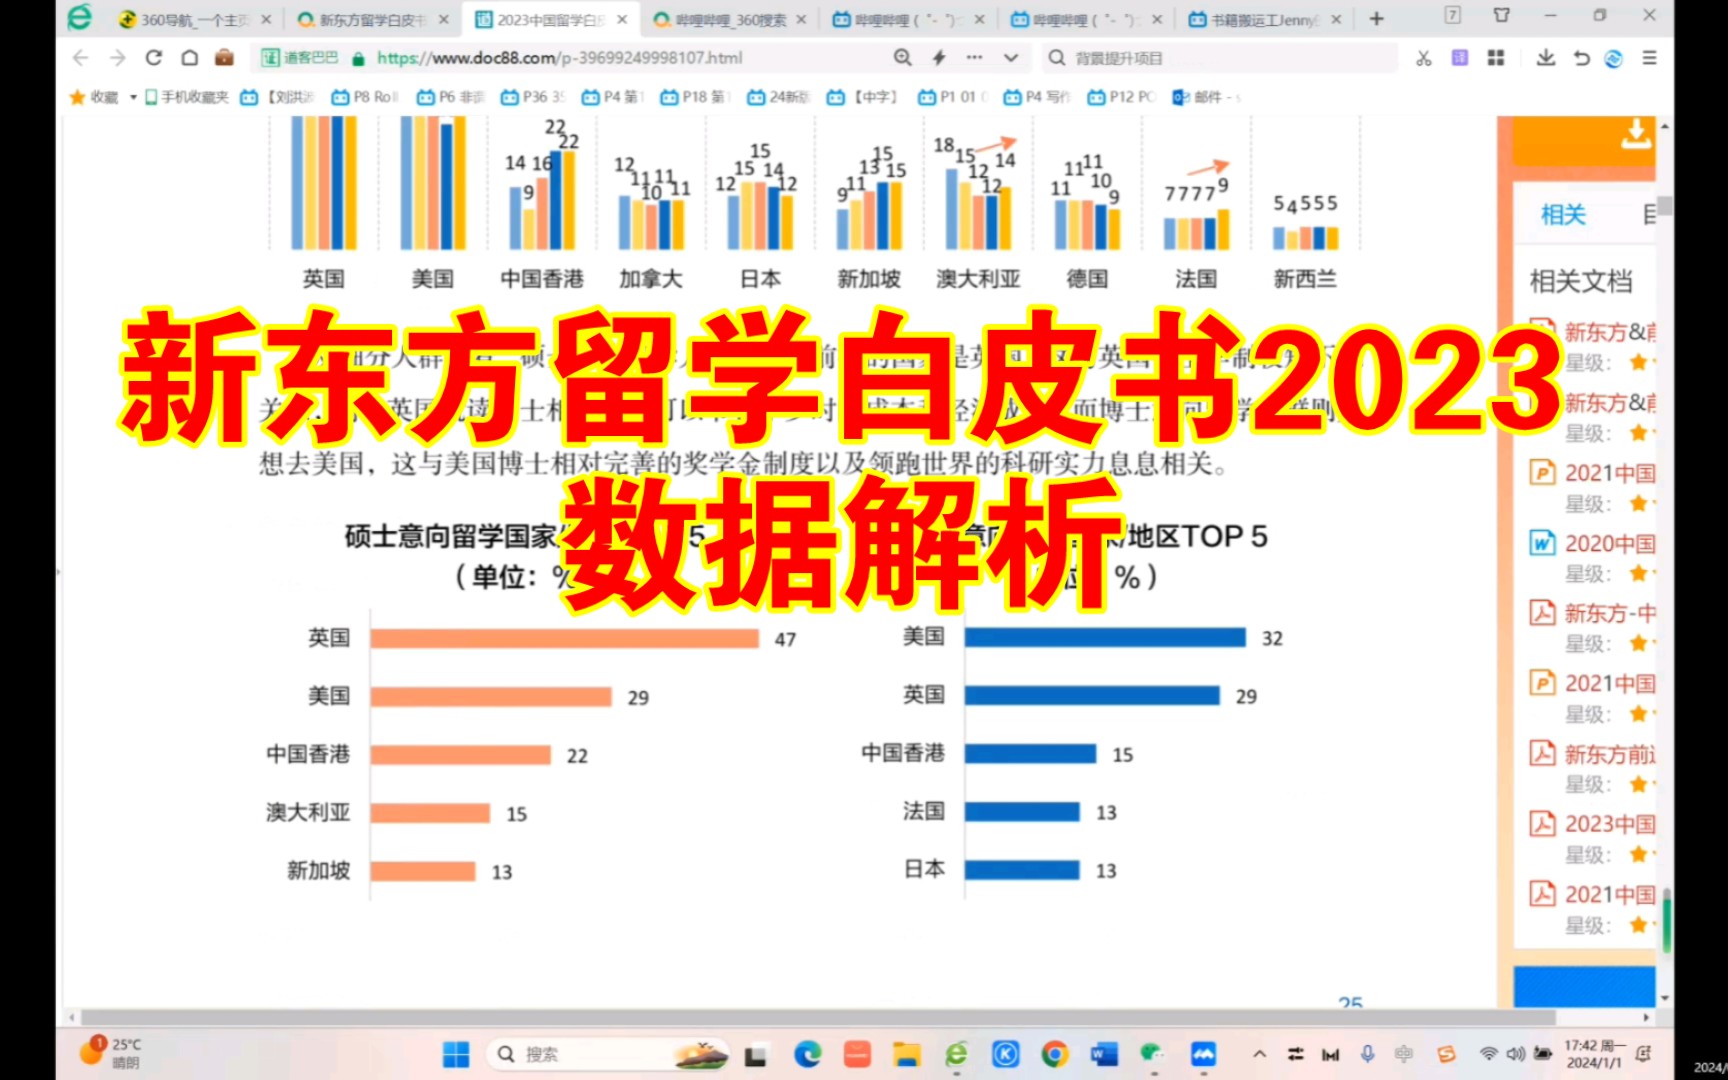The height and width of the screenshot is (1080, 1728).
Task: Go to the browser home page
Action: pyautogui.click(x=189, y=58)
